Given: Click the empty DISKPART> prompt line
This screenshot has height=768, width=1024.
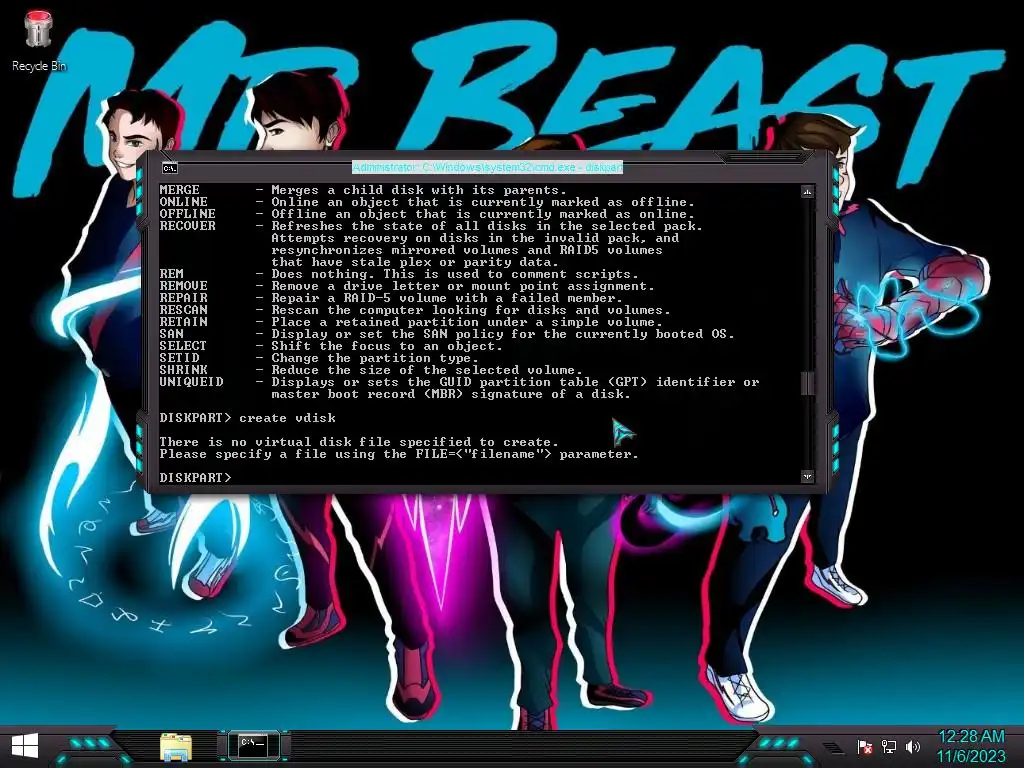Looking at the screenshot, I should coord(195,477).
